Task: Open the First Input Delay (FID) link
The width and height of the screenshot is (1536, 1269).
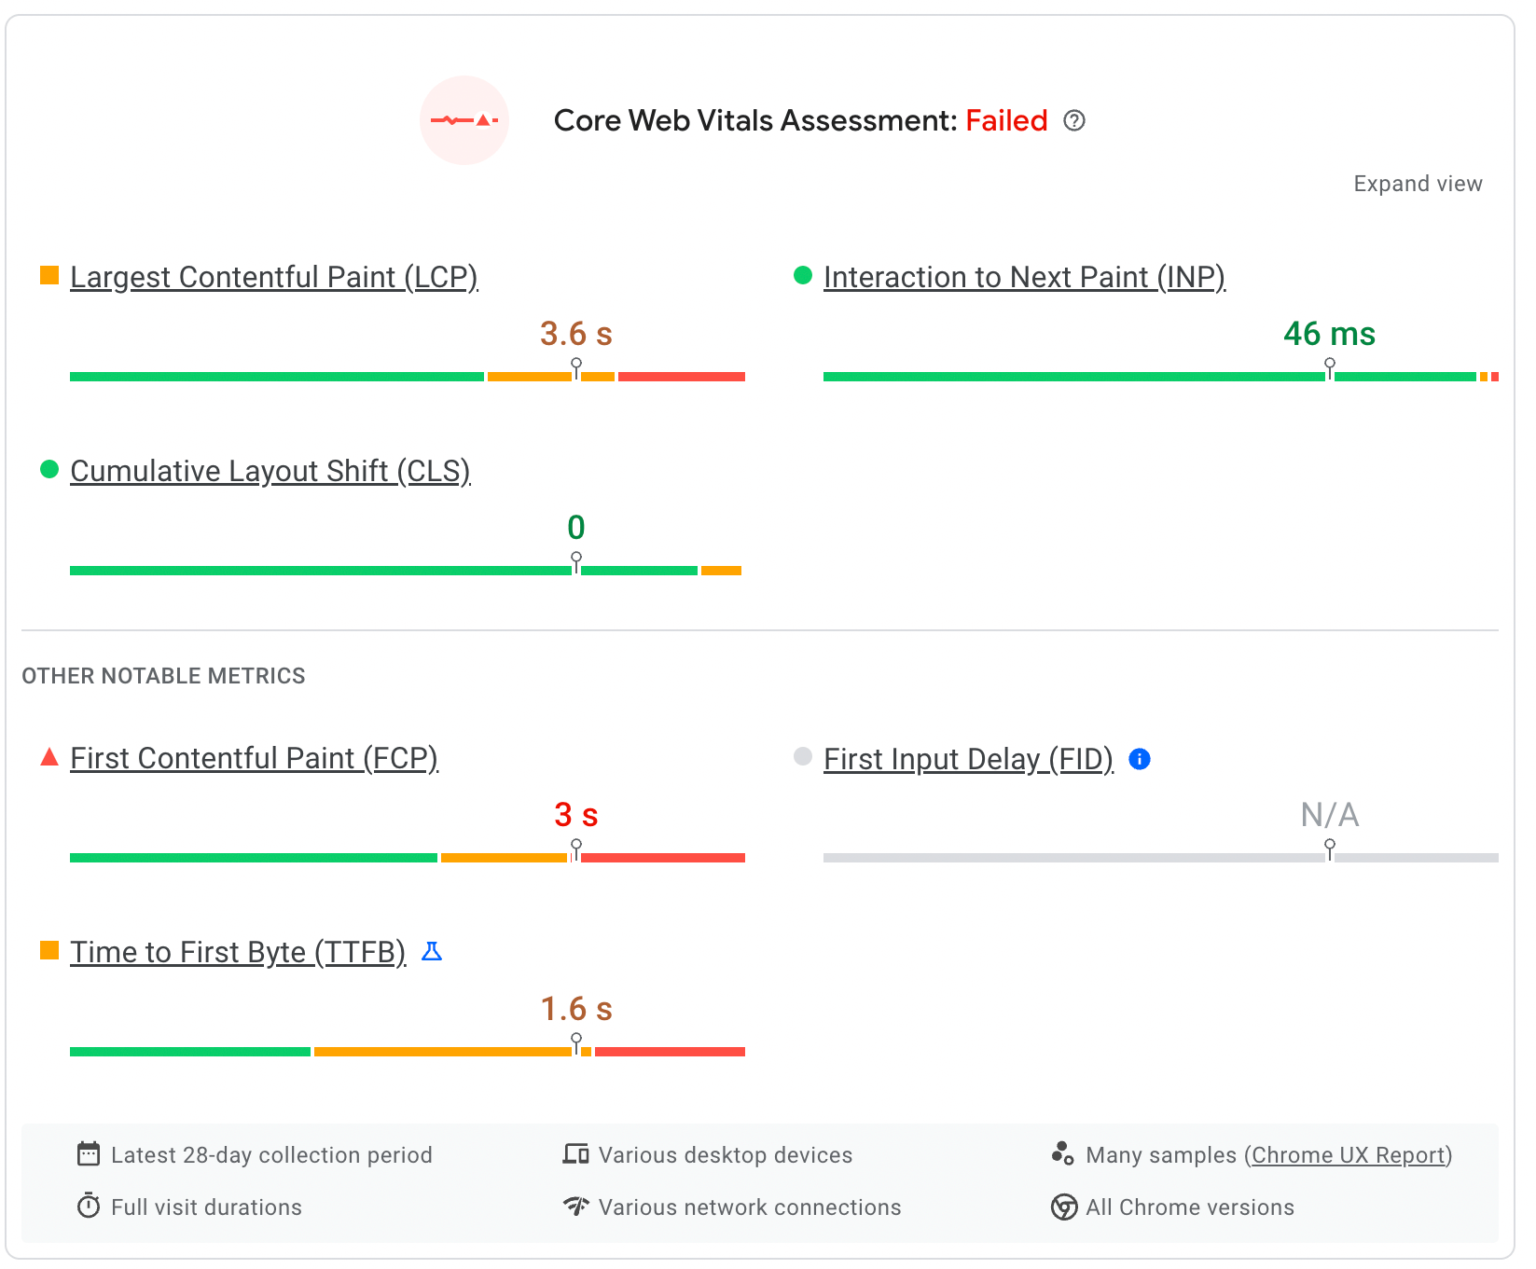Action: point(968,759)
